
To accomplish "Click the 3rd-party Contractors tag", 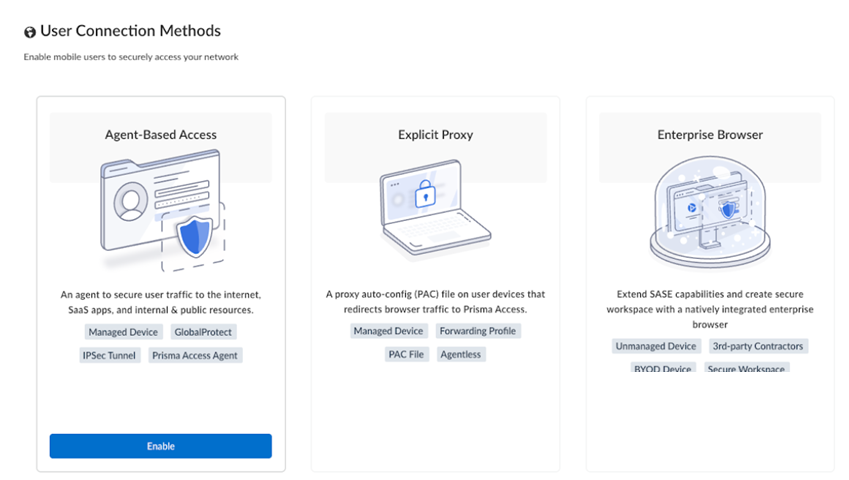I will click(757, 346).
